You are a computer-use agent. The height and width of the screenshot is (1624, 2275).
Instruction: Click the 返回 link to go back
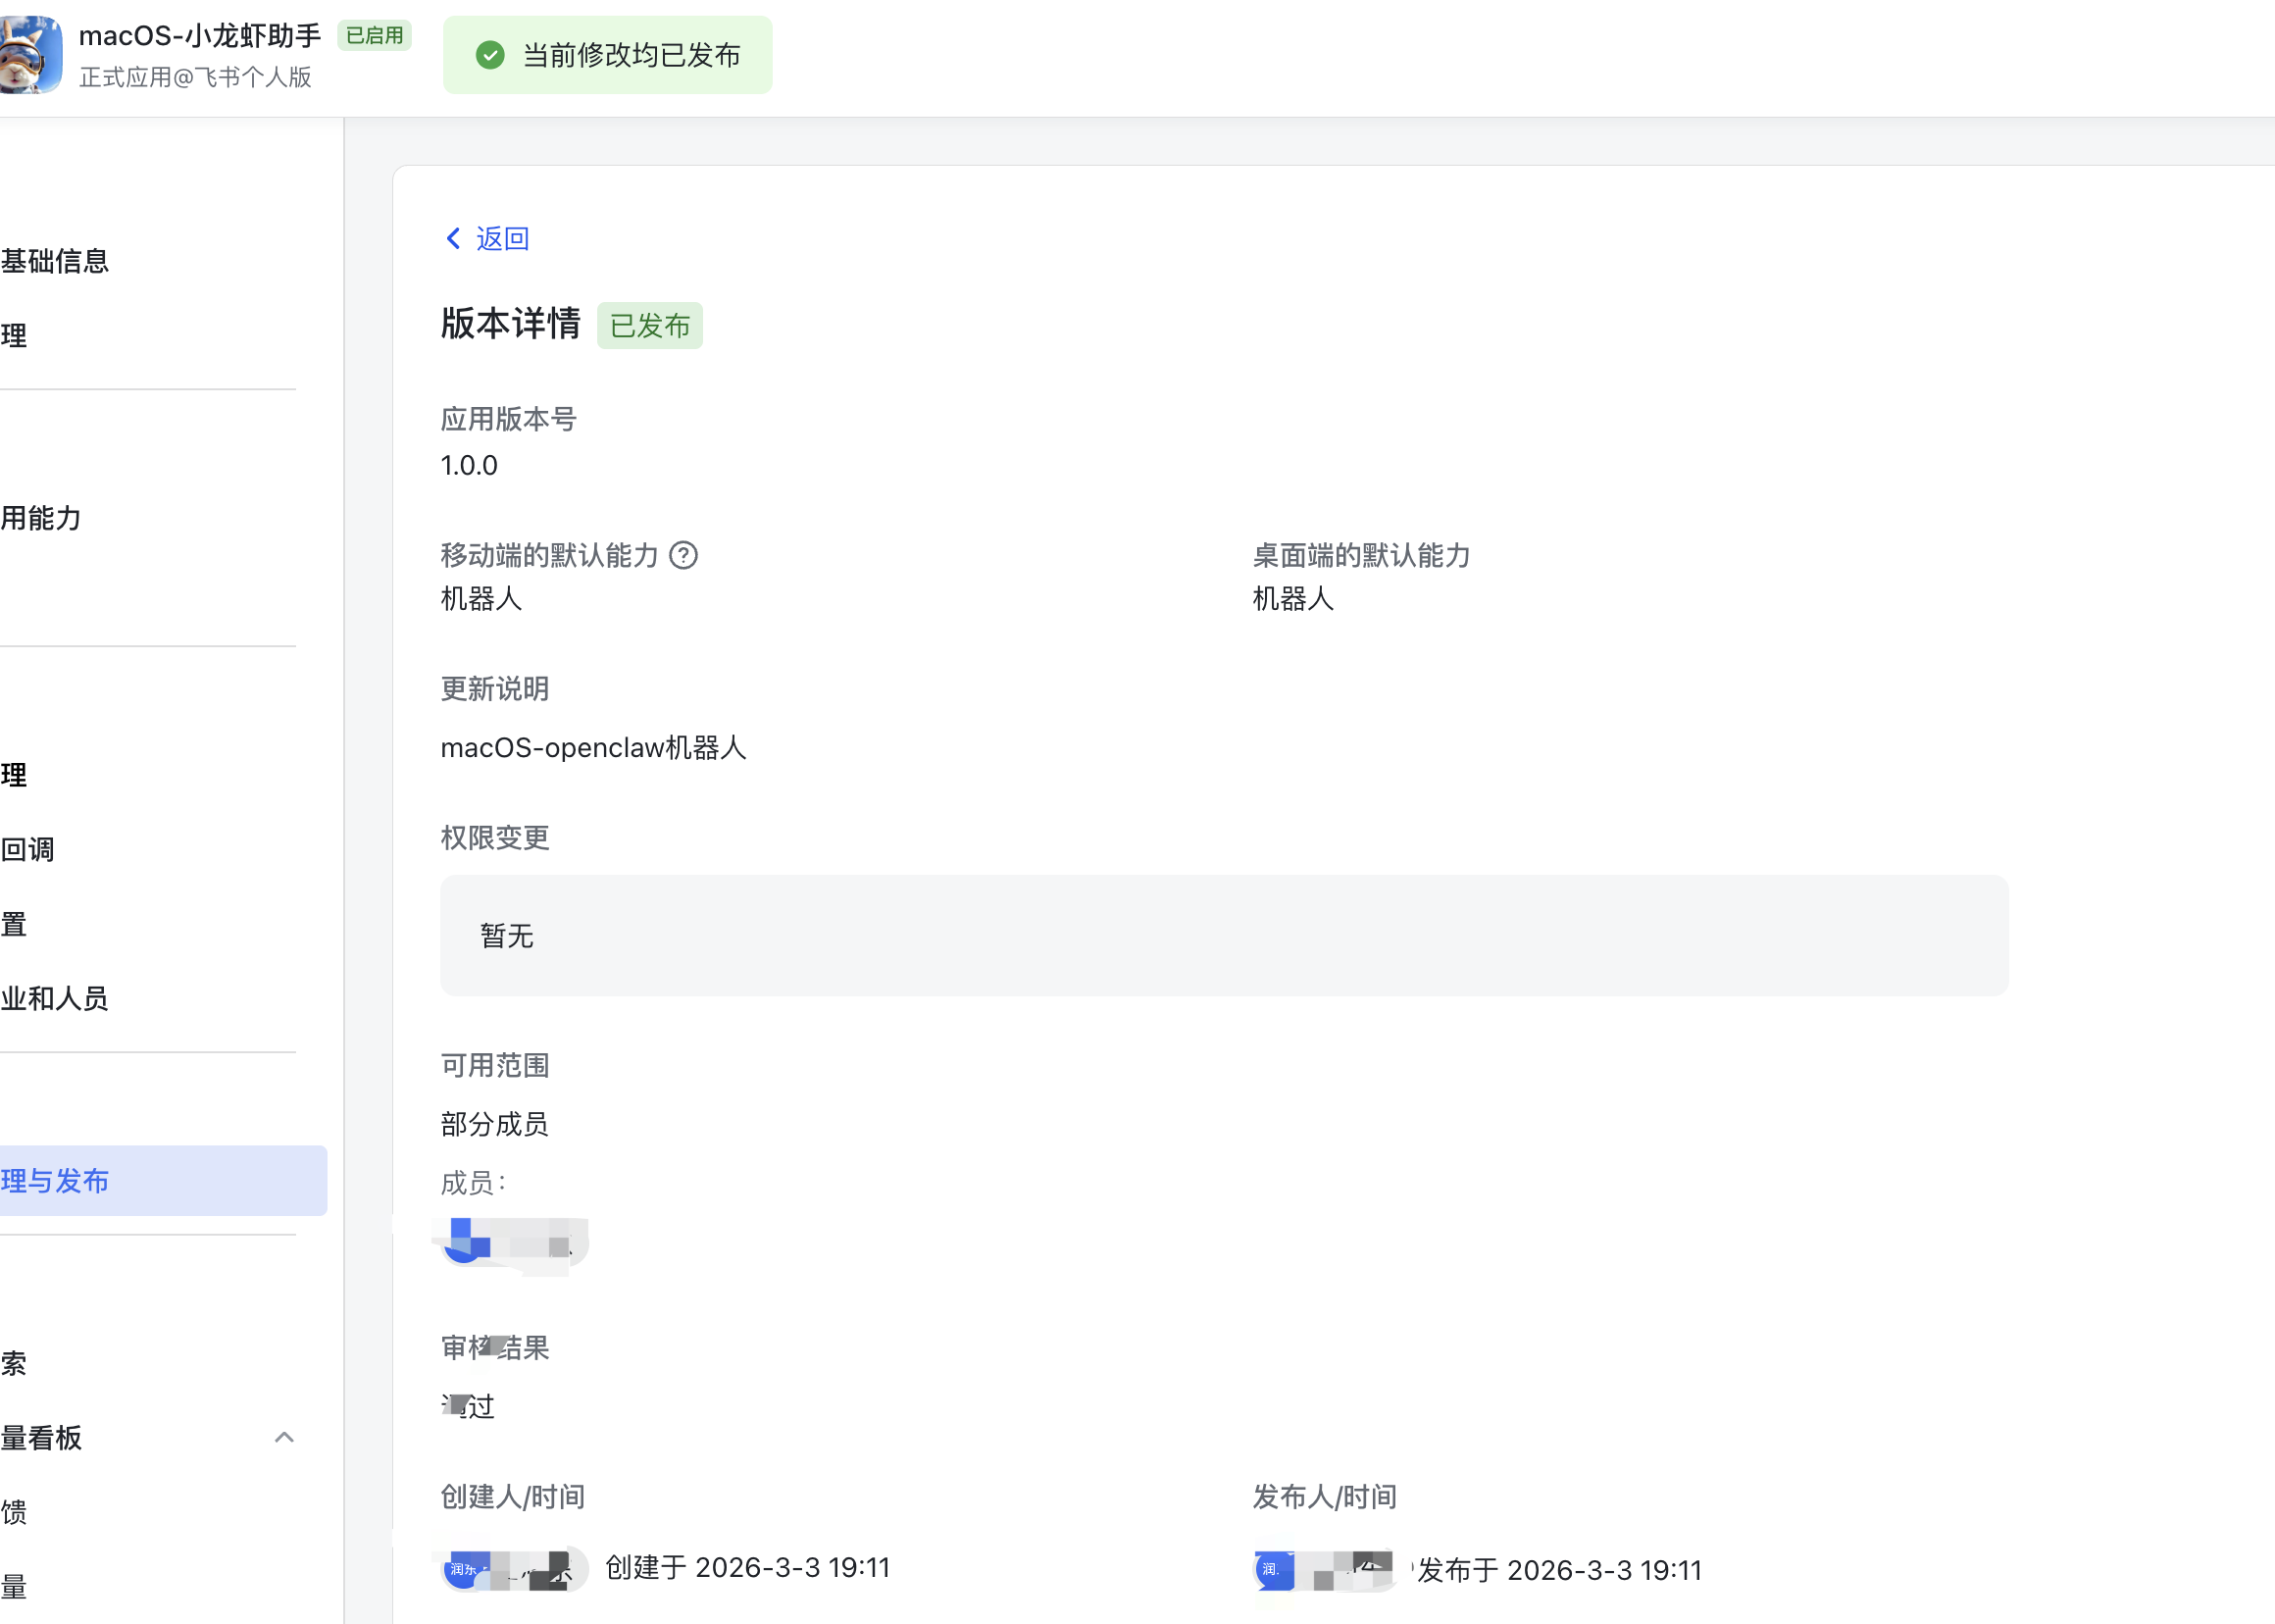tap(501, 238)
